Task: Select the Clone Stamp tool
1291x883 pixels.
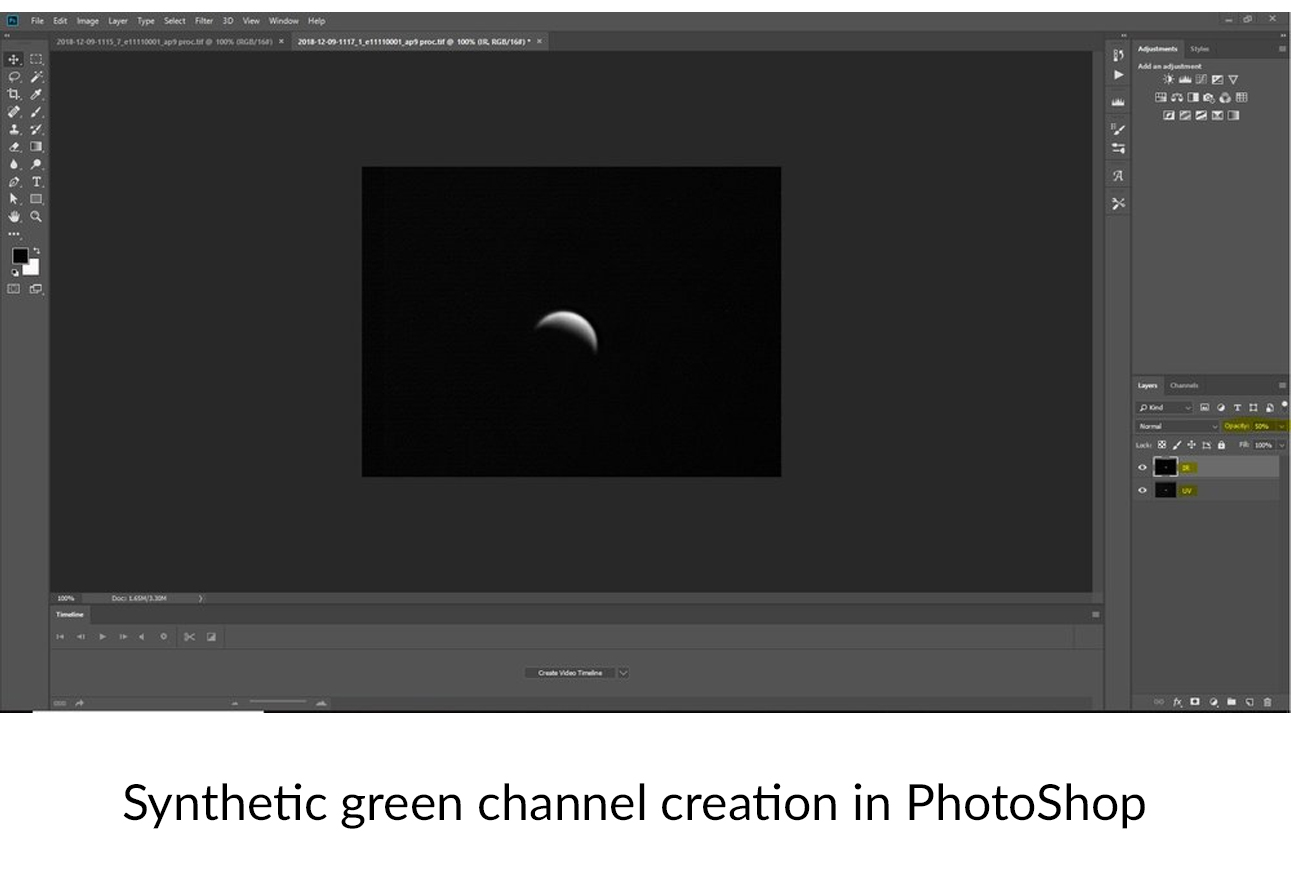Action: [14, 129]
